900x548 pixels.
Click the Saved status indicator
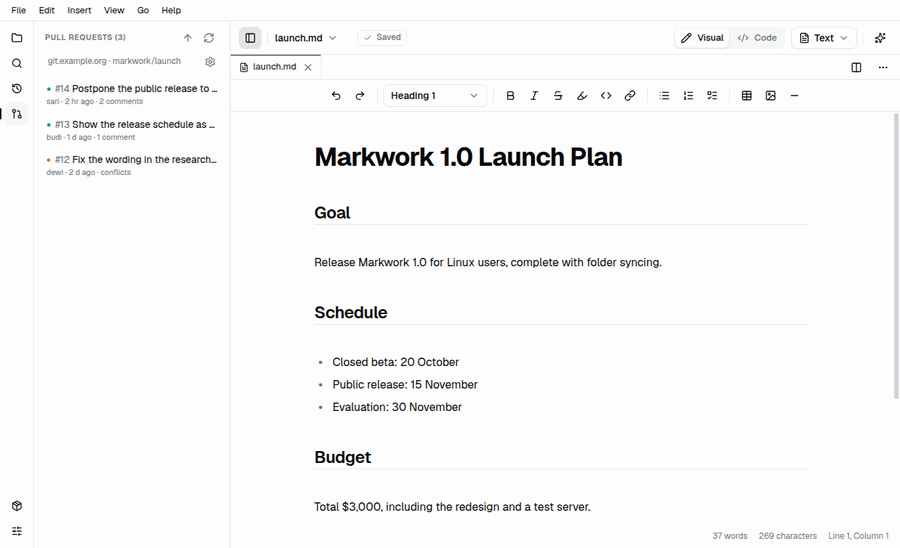(382, 38)
